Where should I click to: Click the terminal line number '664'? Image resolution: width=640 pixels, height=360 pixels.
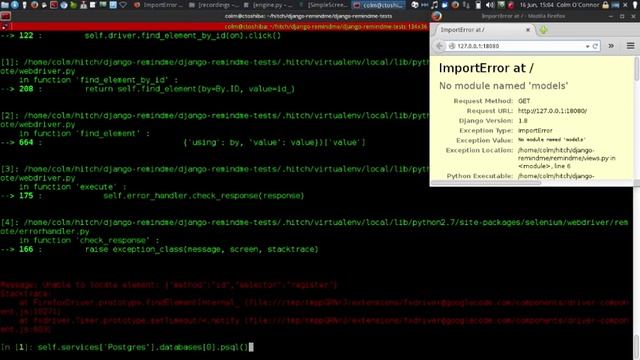[26, 142]
